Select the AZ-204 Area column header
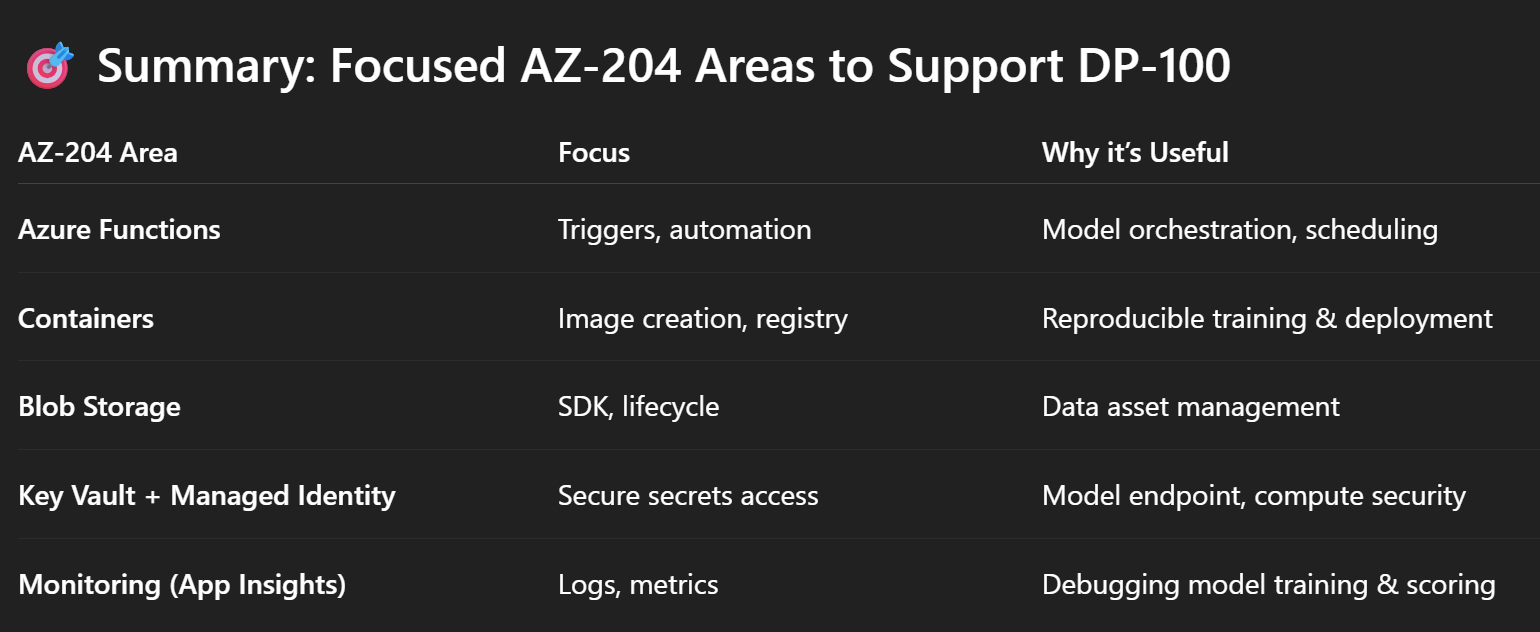The width and height of the screenshot is (1540, 632). (98, 152)
